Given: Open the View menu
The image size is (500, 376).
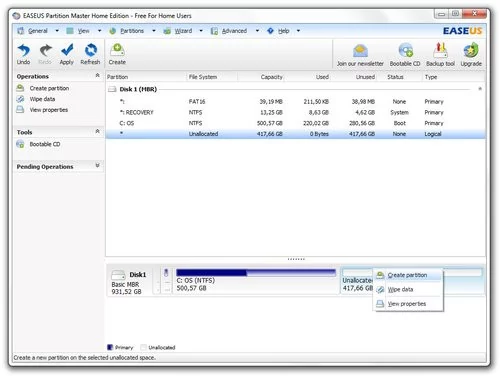Looking at the screenshot, I should click(x=83, y=31).
